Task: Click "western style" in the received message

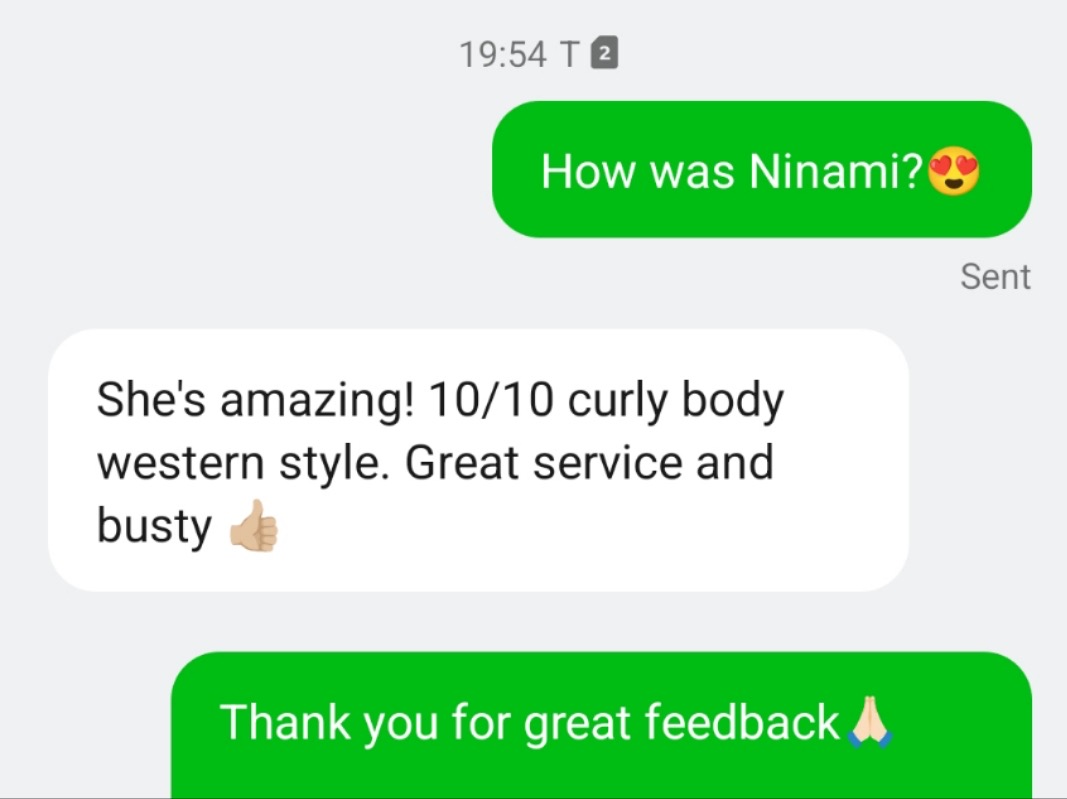Action: click(238, 464)
